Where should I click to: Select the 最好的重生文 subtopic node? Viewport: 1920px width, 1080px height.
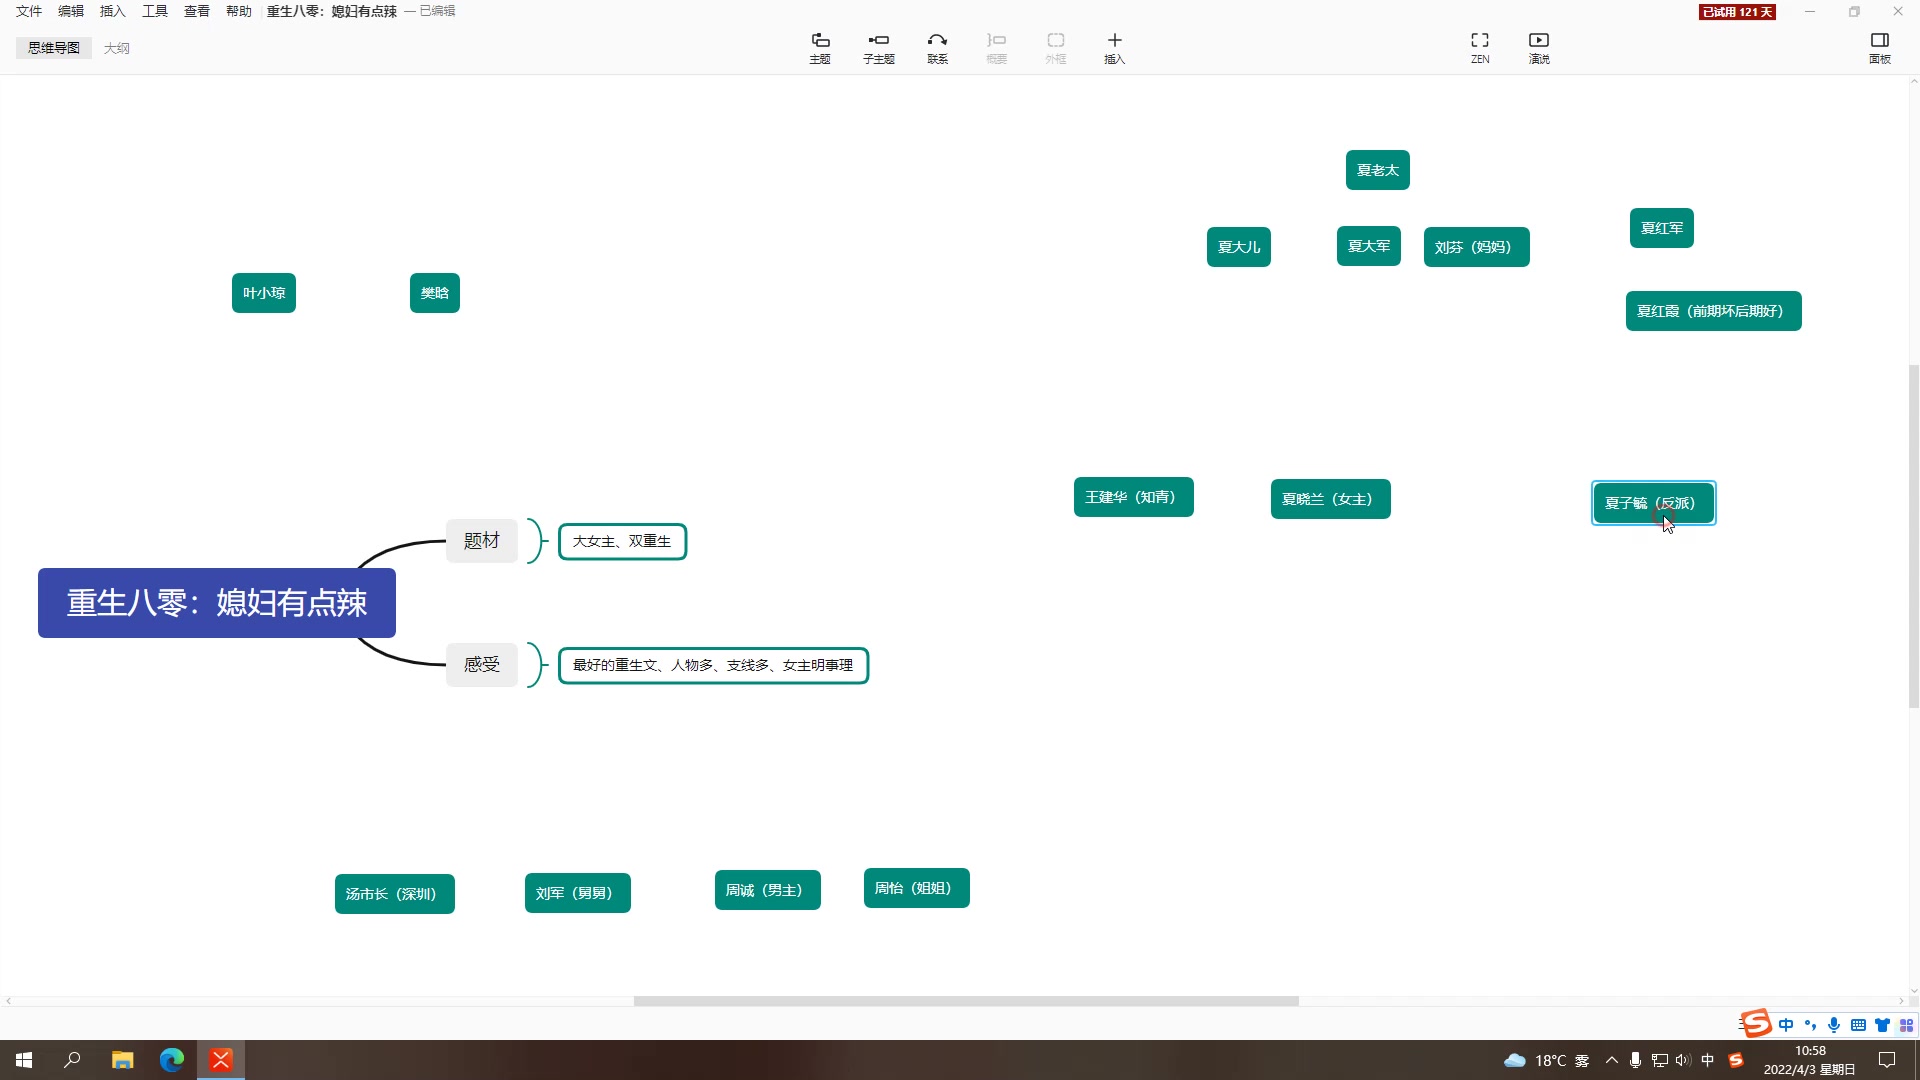tap(713, 666)
